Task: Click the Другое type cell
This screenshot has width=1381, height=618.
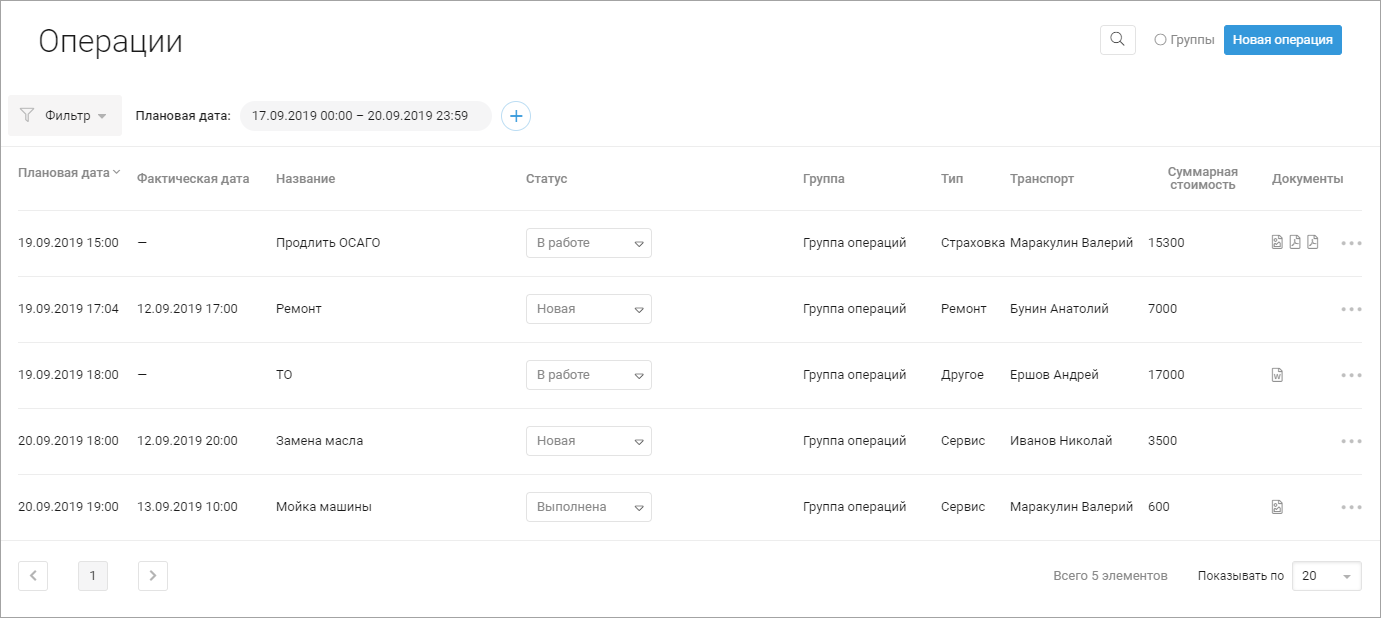Action: pos(962,375)
